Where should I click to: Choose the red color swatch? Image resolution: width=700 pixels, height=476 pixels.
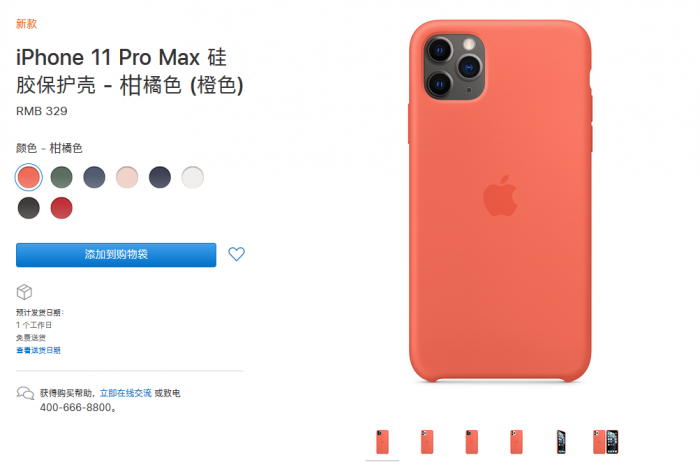62,208
